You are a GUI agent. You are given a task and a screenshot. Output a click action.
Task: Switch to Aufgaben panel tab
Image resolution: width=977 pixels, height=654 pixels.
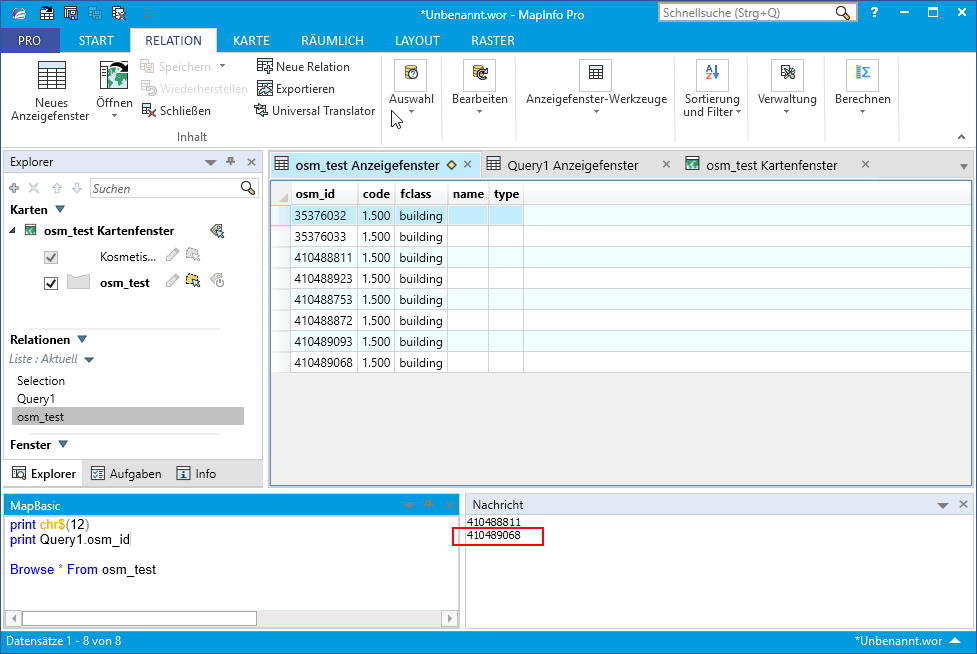(x=126, y=474)
